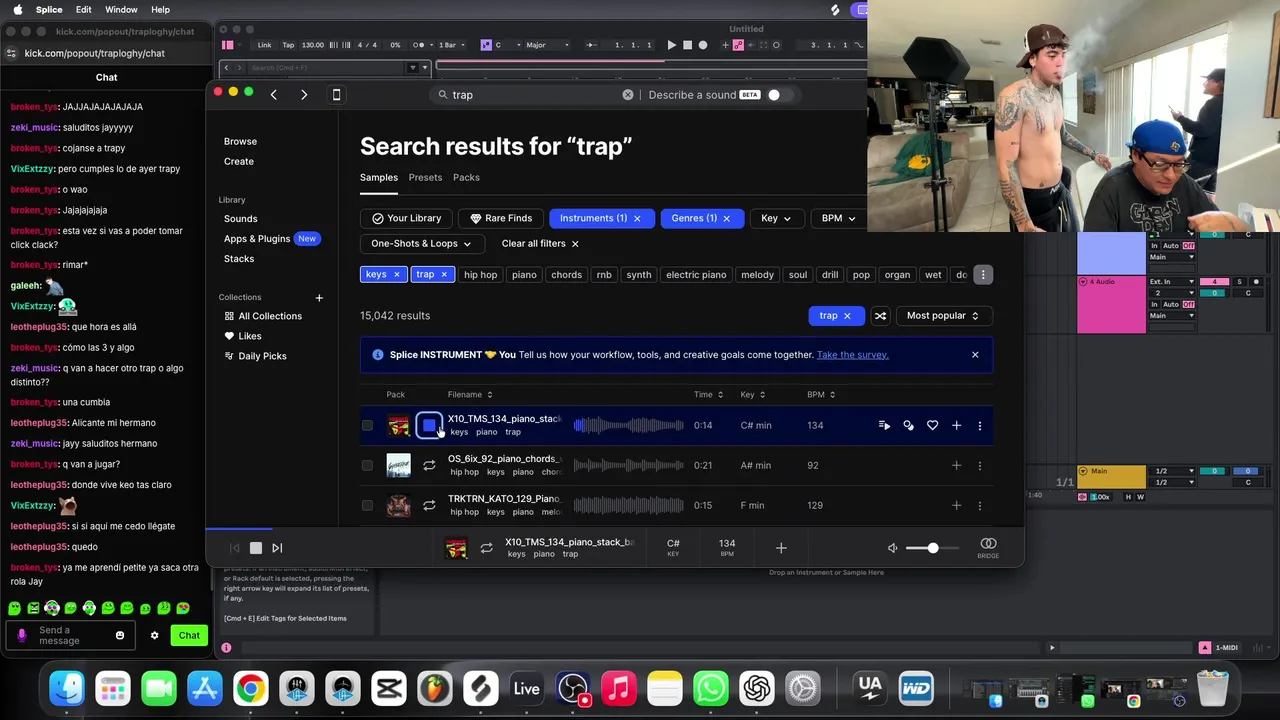Add the chords tag filter
Viewport: 1280px width, 720px height.
click(566, 275)
